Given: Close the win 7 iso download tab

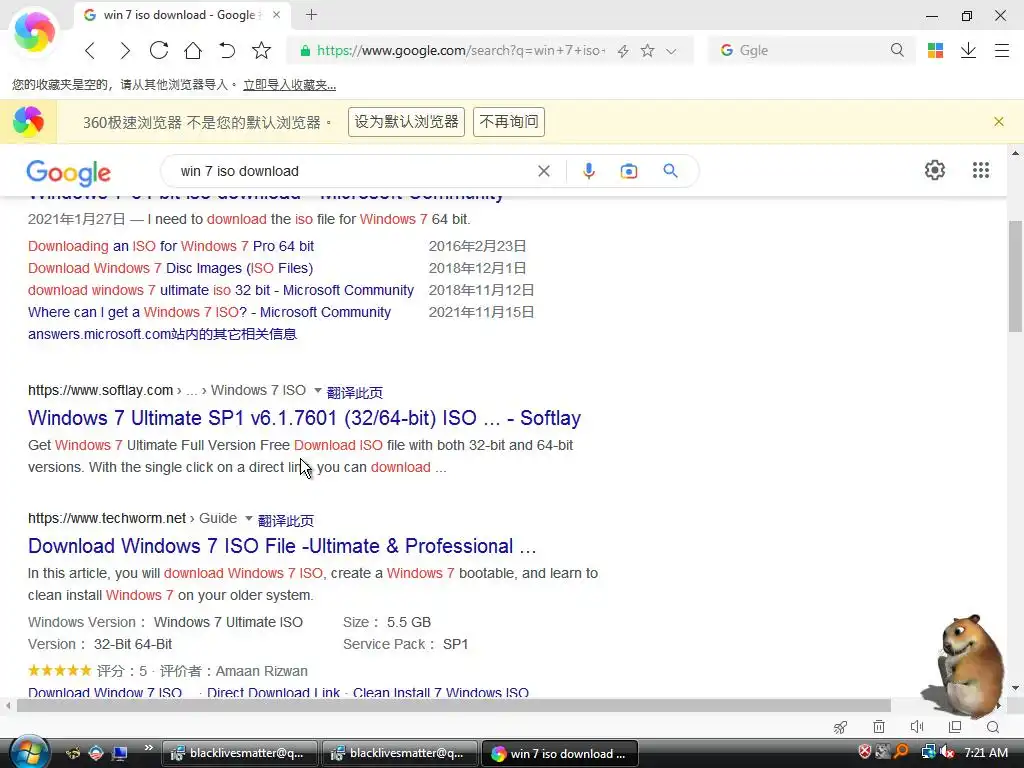Looking at the screenshot, I should tap(277, 14).
